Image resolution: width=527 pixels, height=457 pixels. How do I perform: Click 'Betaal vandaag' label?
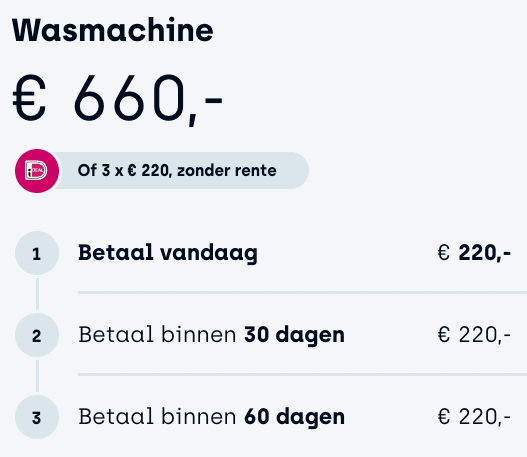(x=168, y=253)
